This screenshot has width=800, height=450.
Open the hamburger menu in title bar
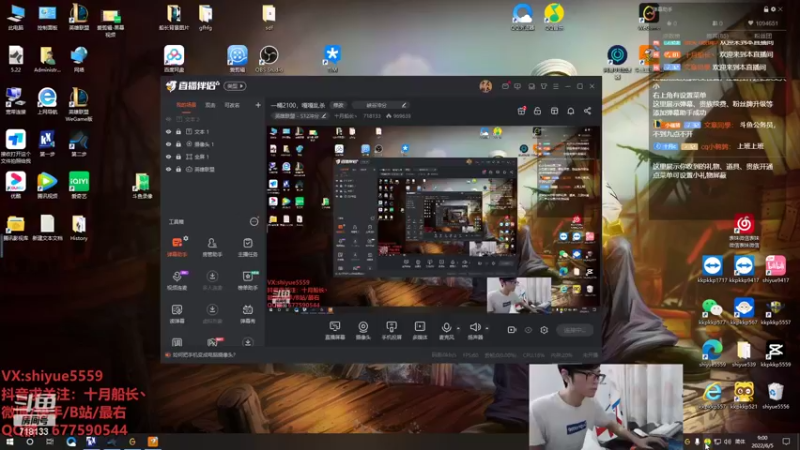pyautogui.click(x=556, y=87)
